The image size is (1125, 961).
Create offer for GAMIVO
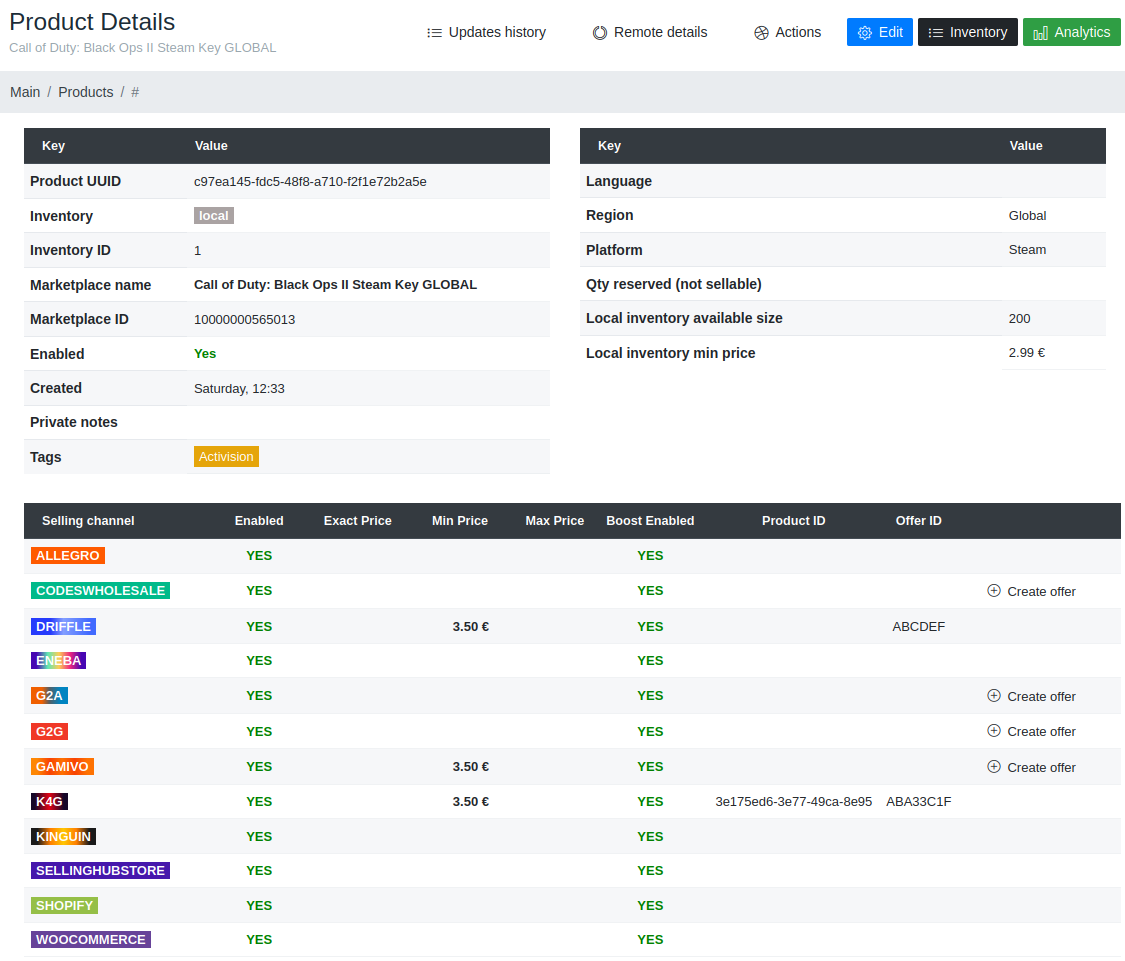(1031, 767)
